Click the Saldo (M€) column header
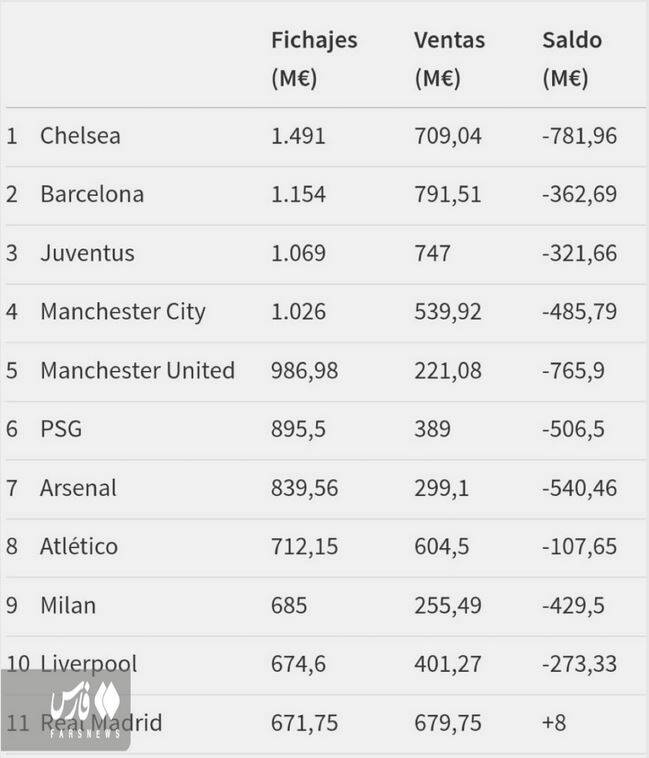Image resolution: width=649 pixels, height=758 pixels. coord(571,59)
